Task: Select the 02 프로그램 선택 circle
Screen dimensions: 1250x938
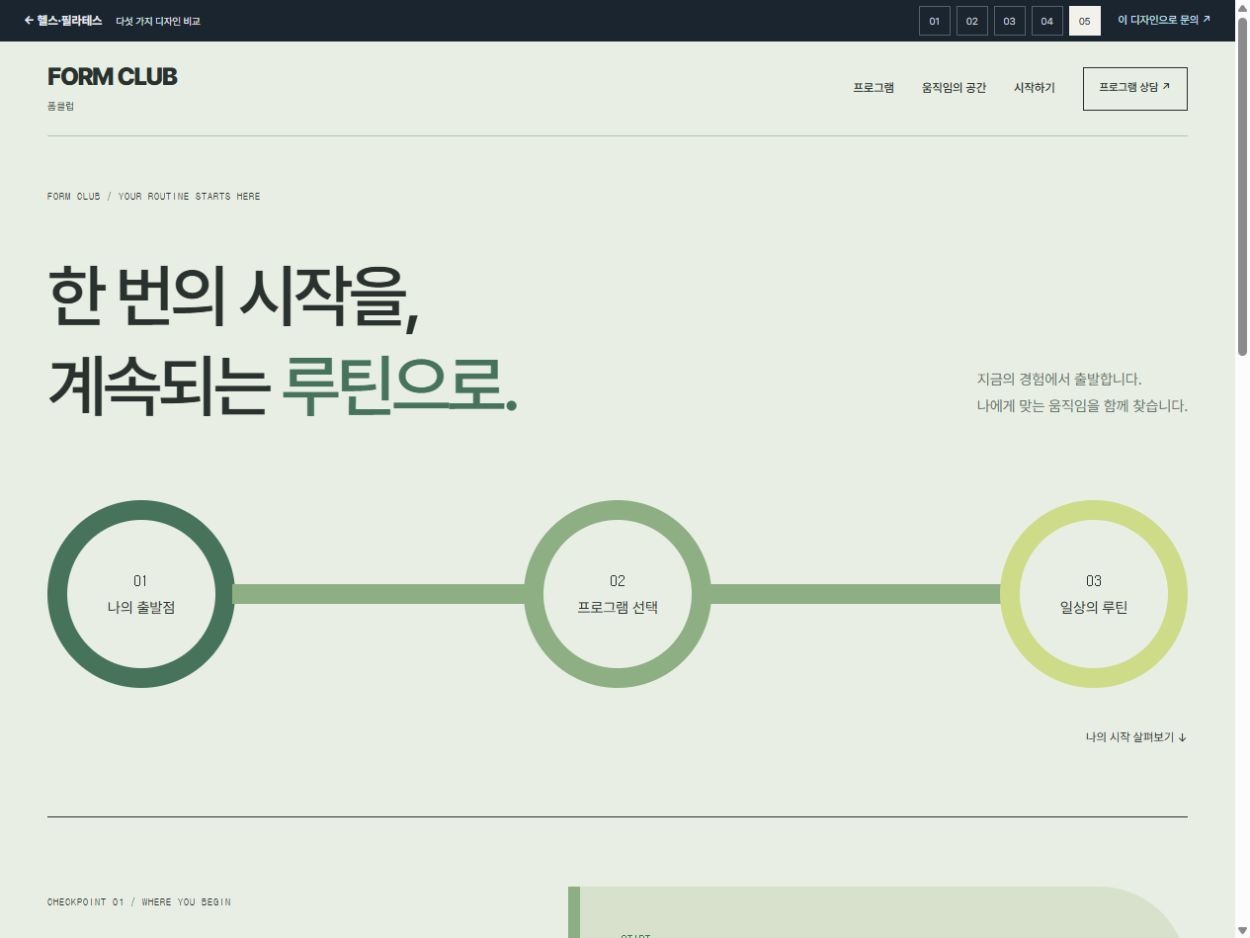Action: [x=618, y=594]
